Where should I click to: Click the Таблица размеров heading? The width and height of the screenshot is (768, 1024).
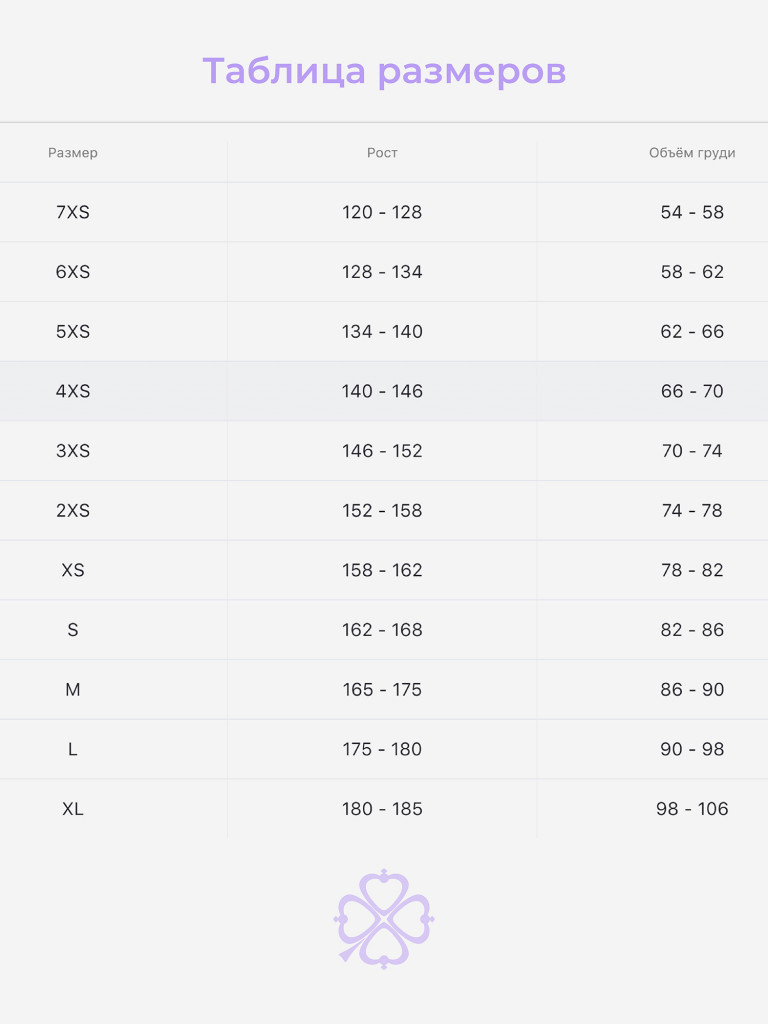384,72
